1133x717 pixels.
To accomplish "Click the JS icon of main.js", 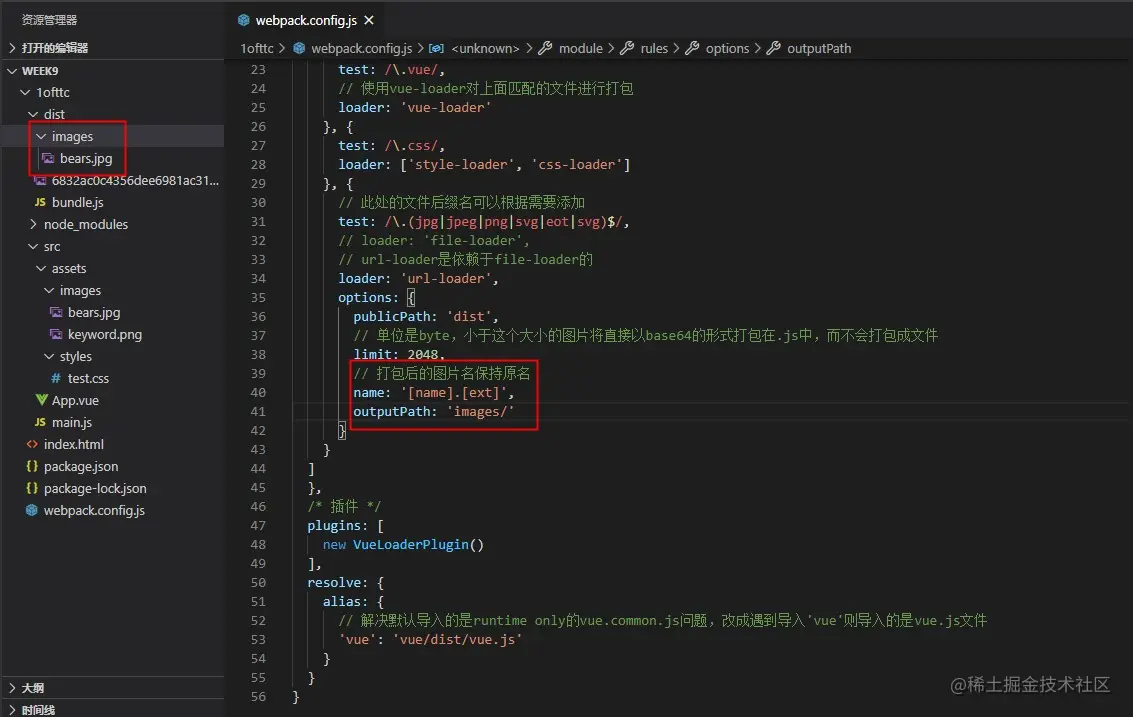I will (x=40, y=422).
